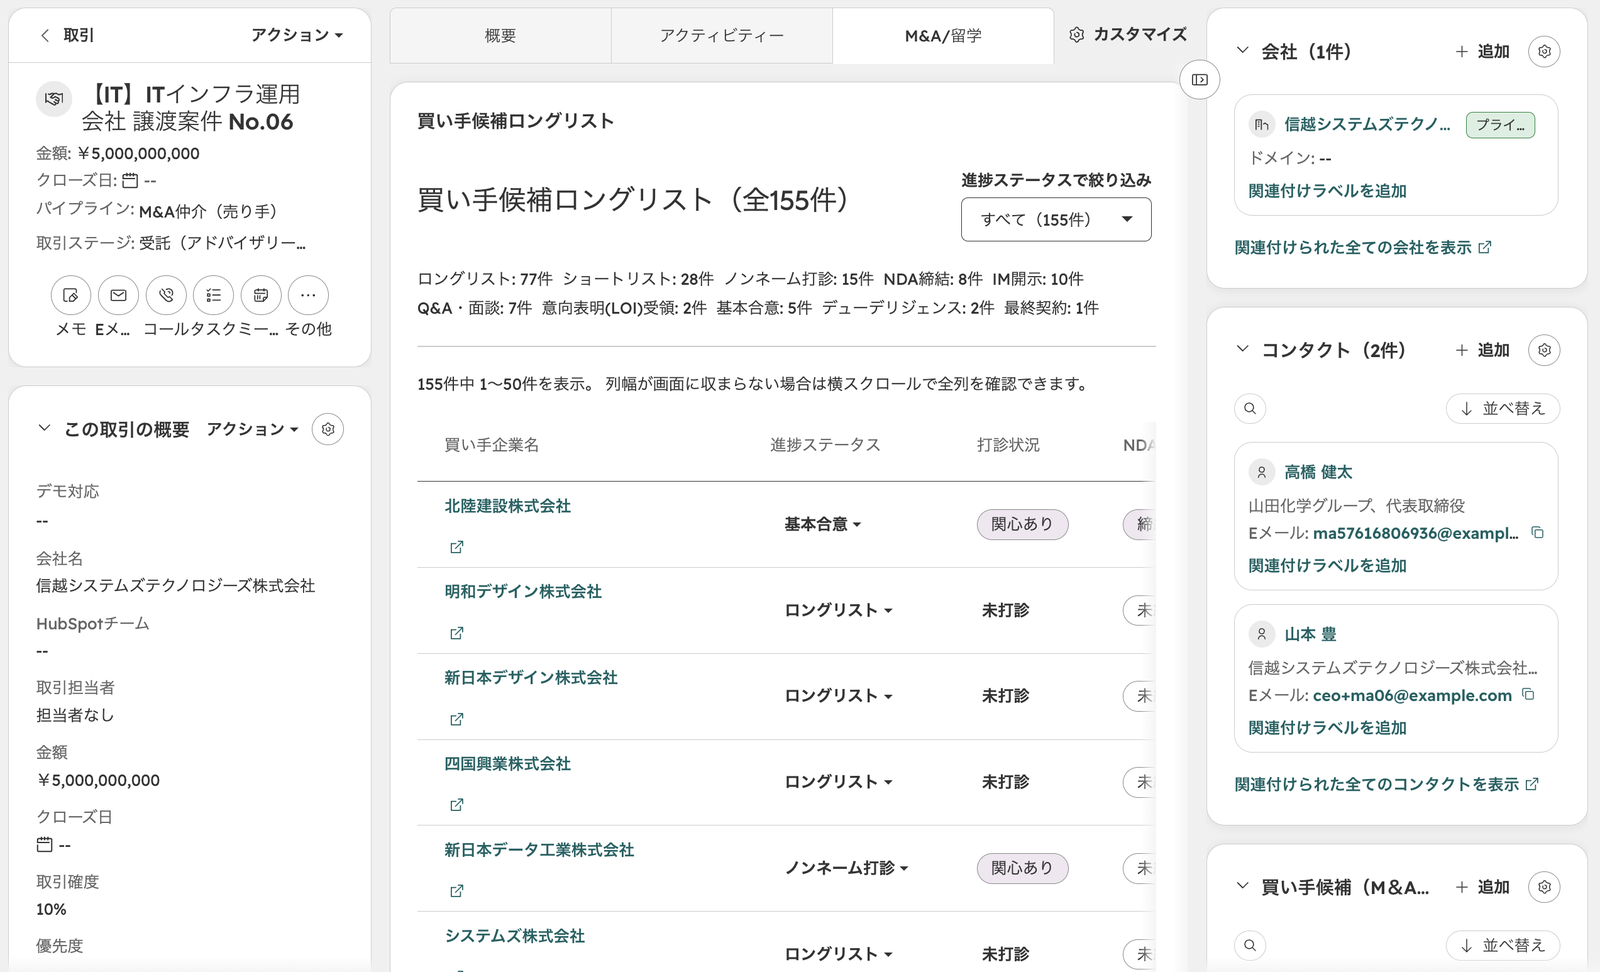Screen dimensions: 1600x972
Task: Copy 高橋 健太 email address icon
Action: pos(1537,533)
